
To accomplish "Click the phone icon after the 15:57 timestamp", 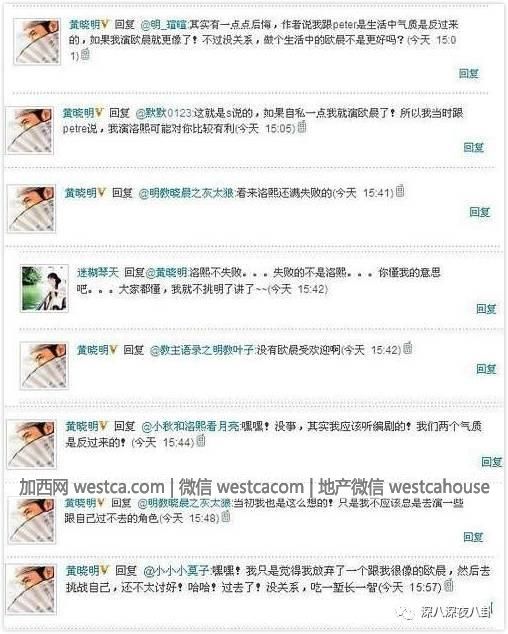I will click(448, 585).
